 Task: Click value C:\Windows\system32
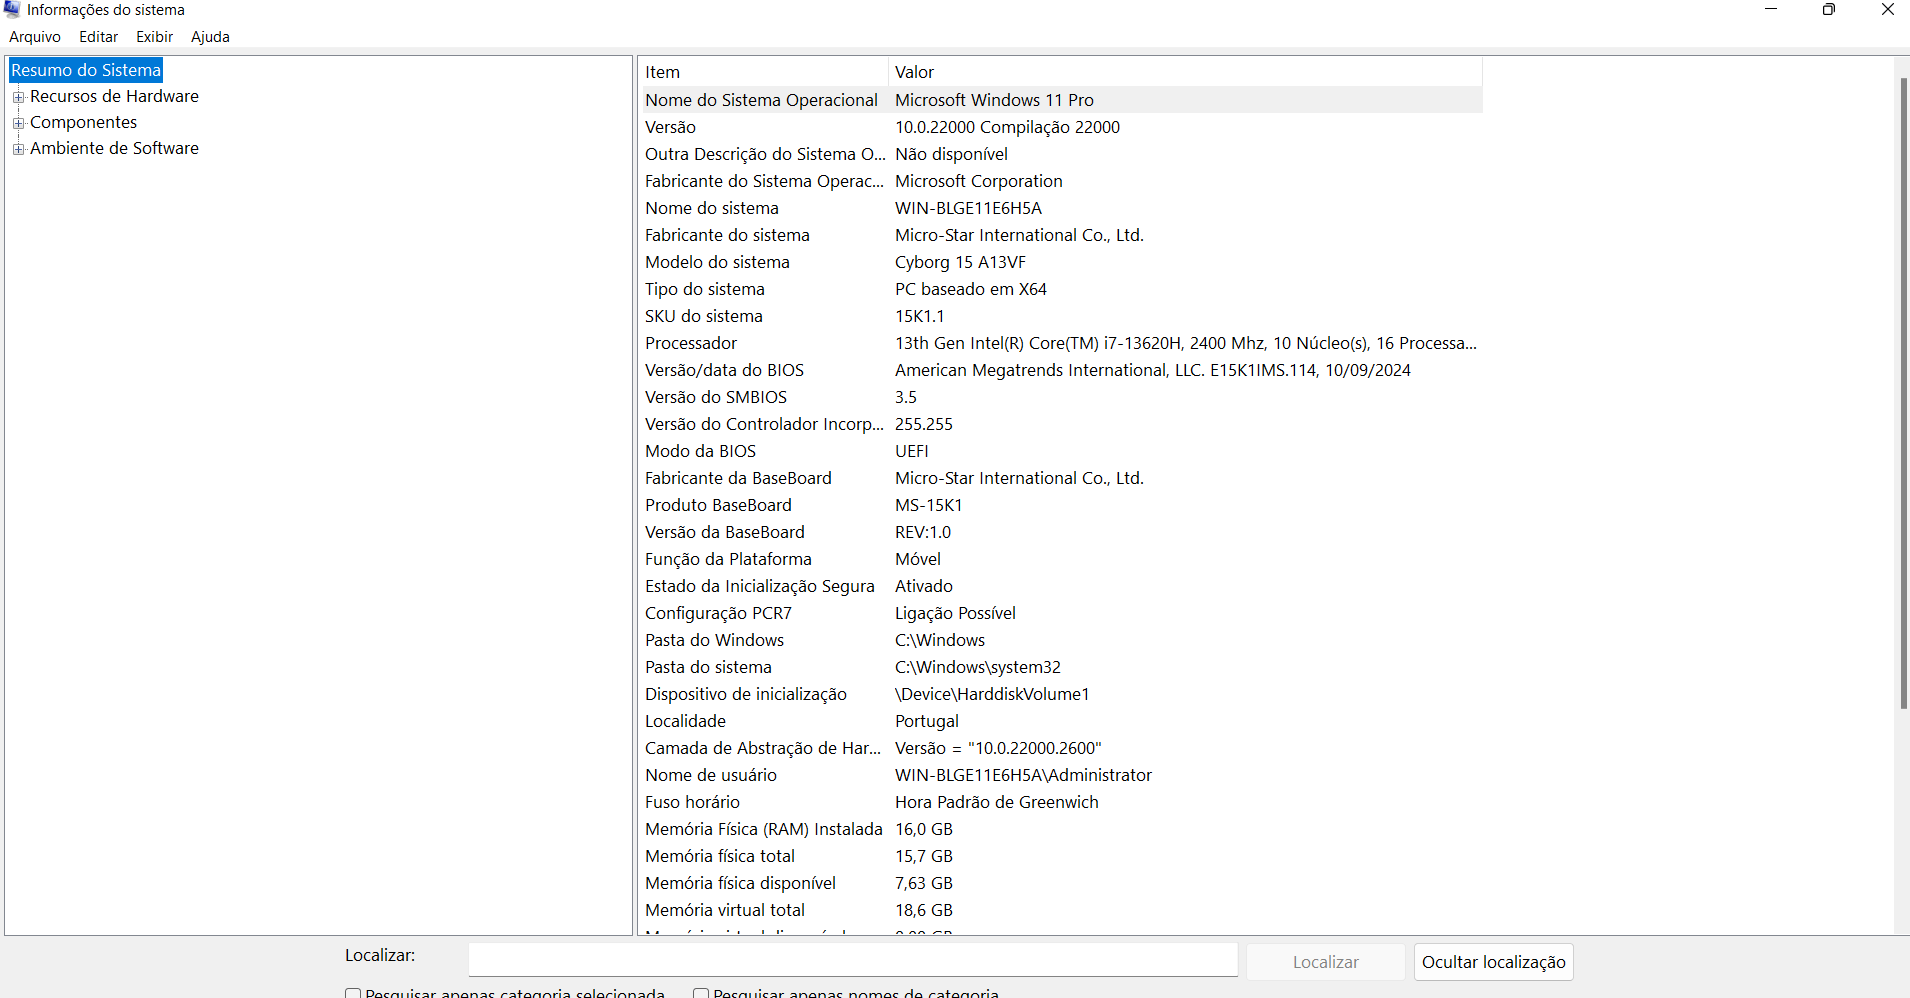point(978,667)
